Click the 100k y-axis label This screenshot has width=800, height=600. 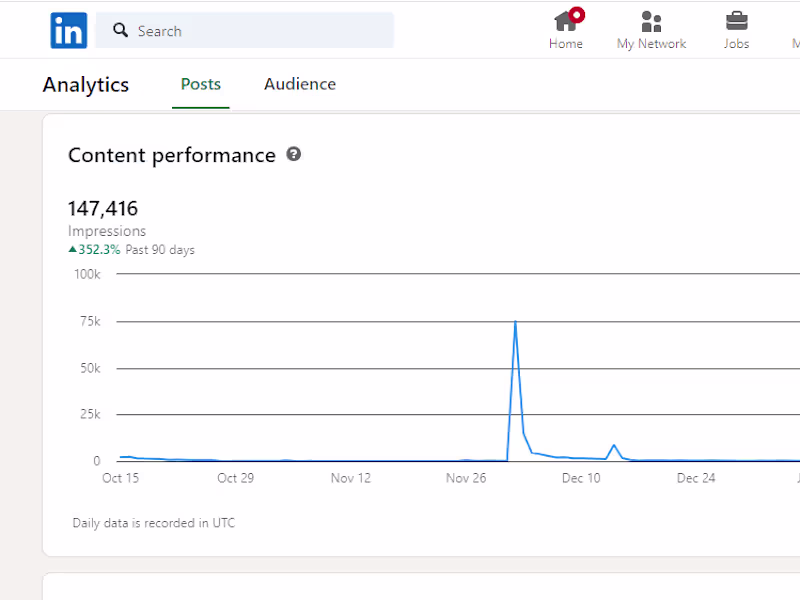coord(88,274)
